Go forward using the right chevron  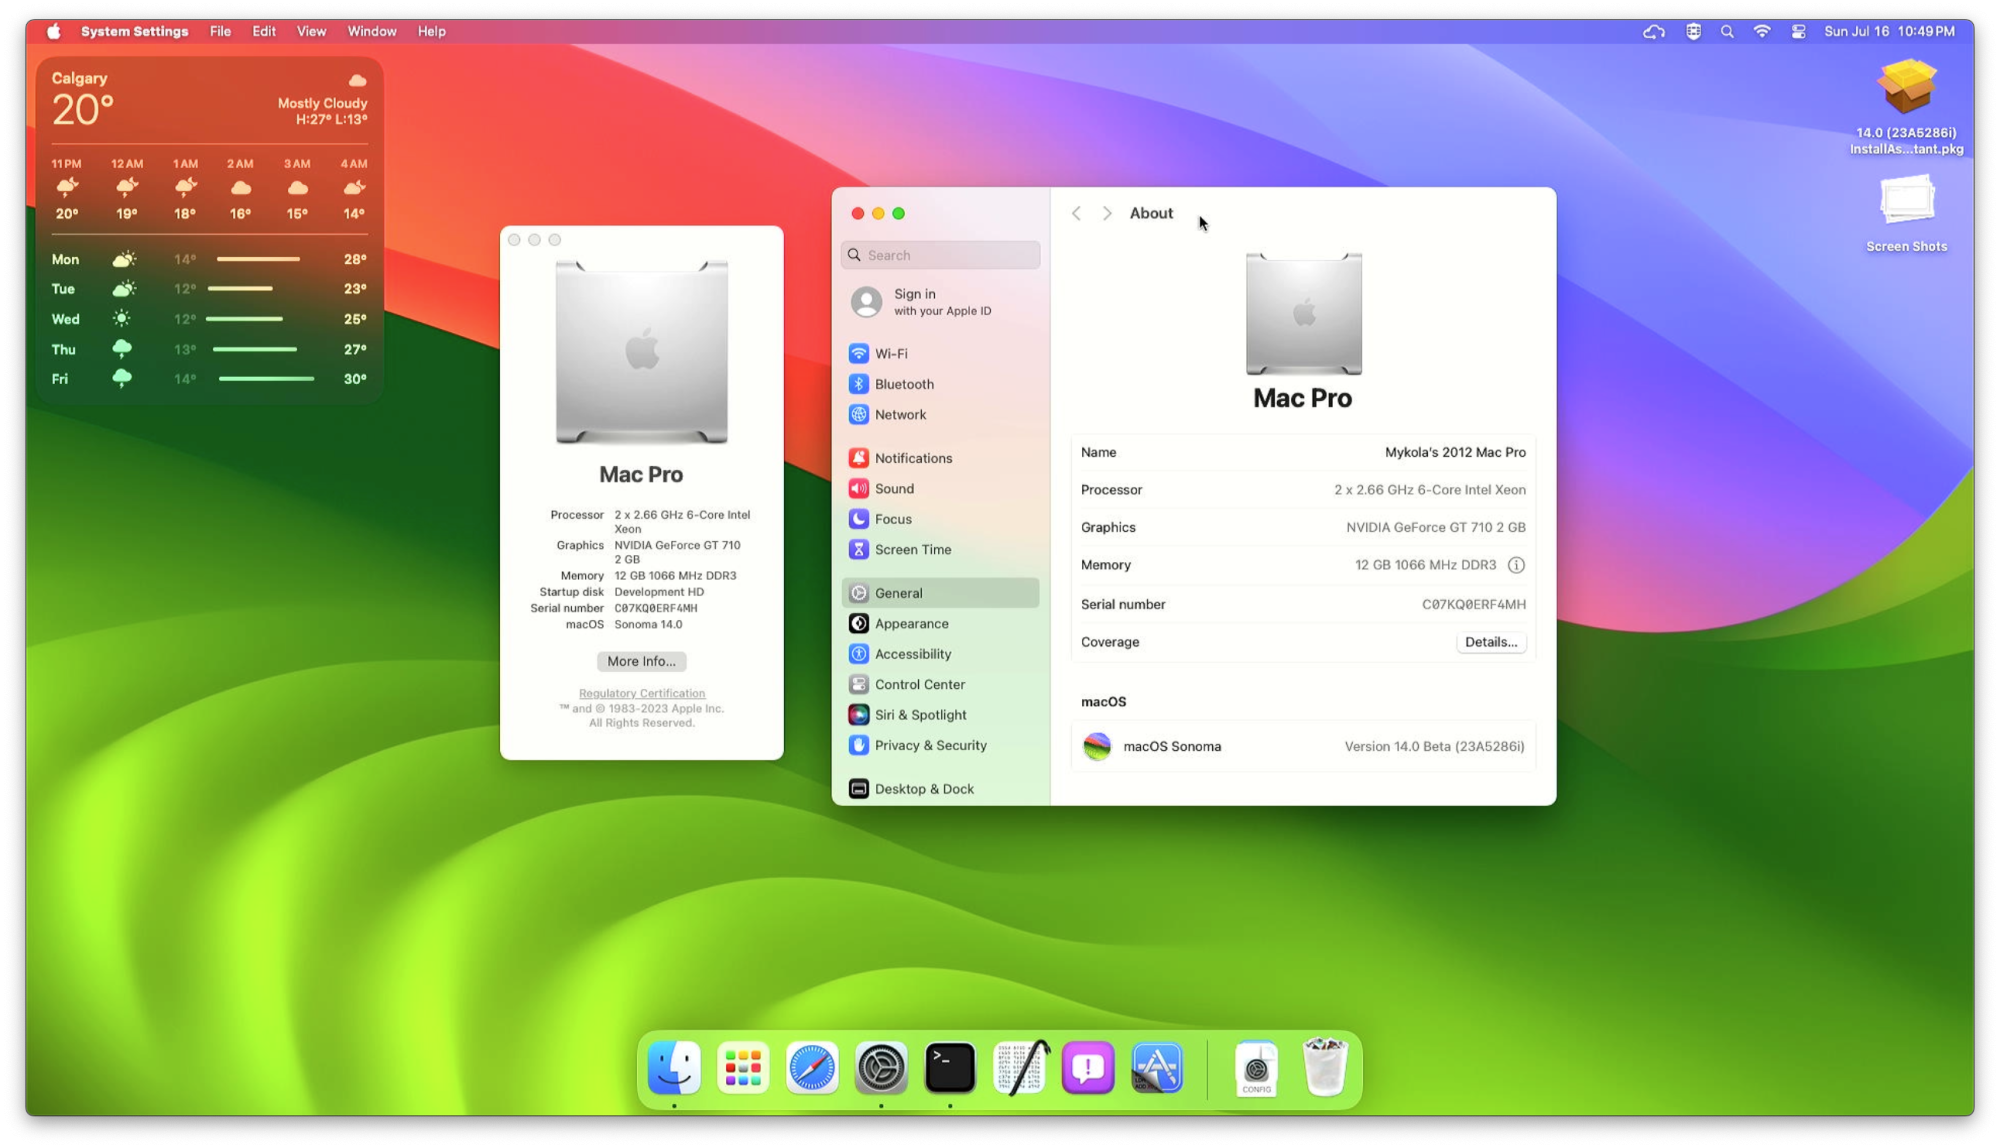click(1107, 214)
